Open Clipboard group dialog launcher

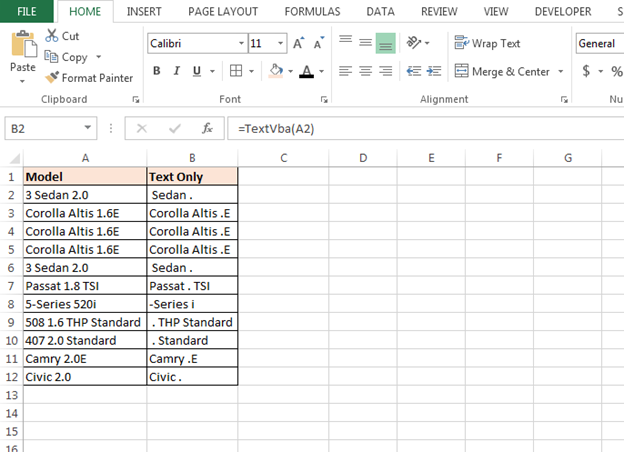coord(136,99)
